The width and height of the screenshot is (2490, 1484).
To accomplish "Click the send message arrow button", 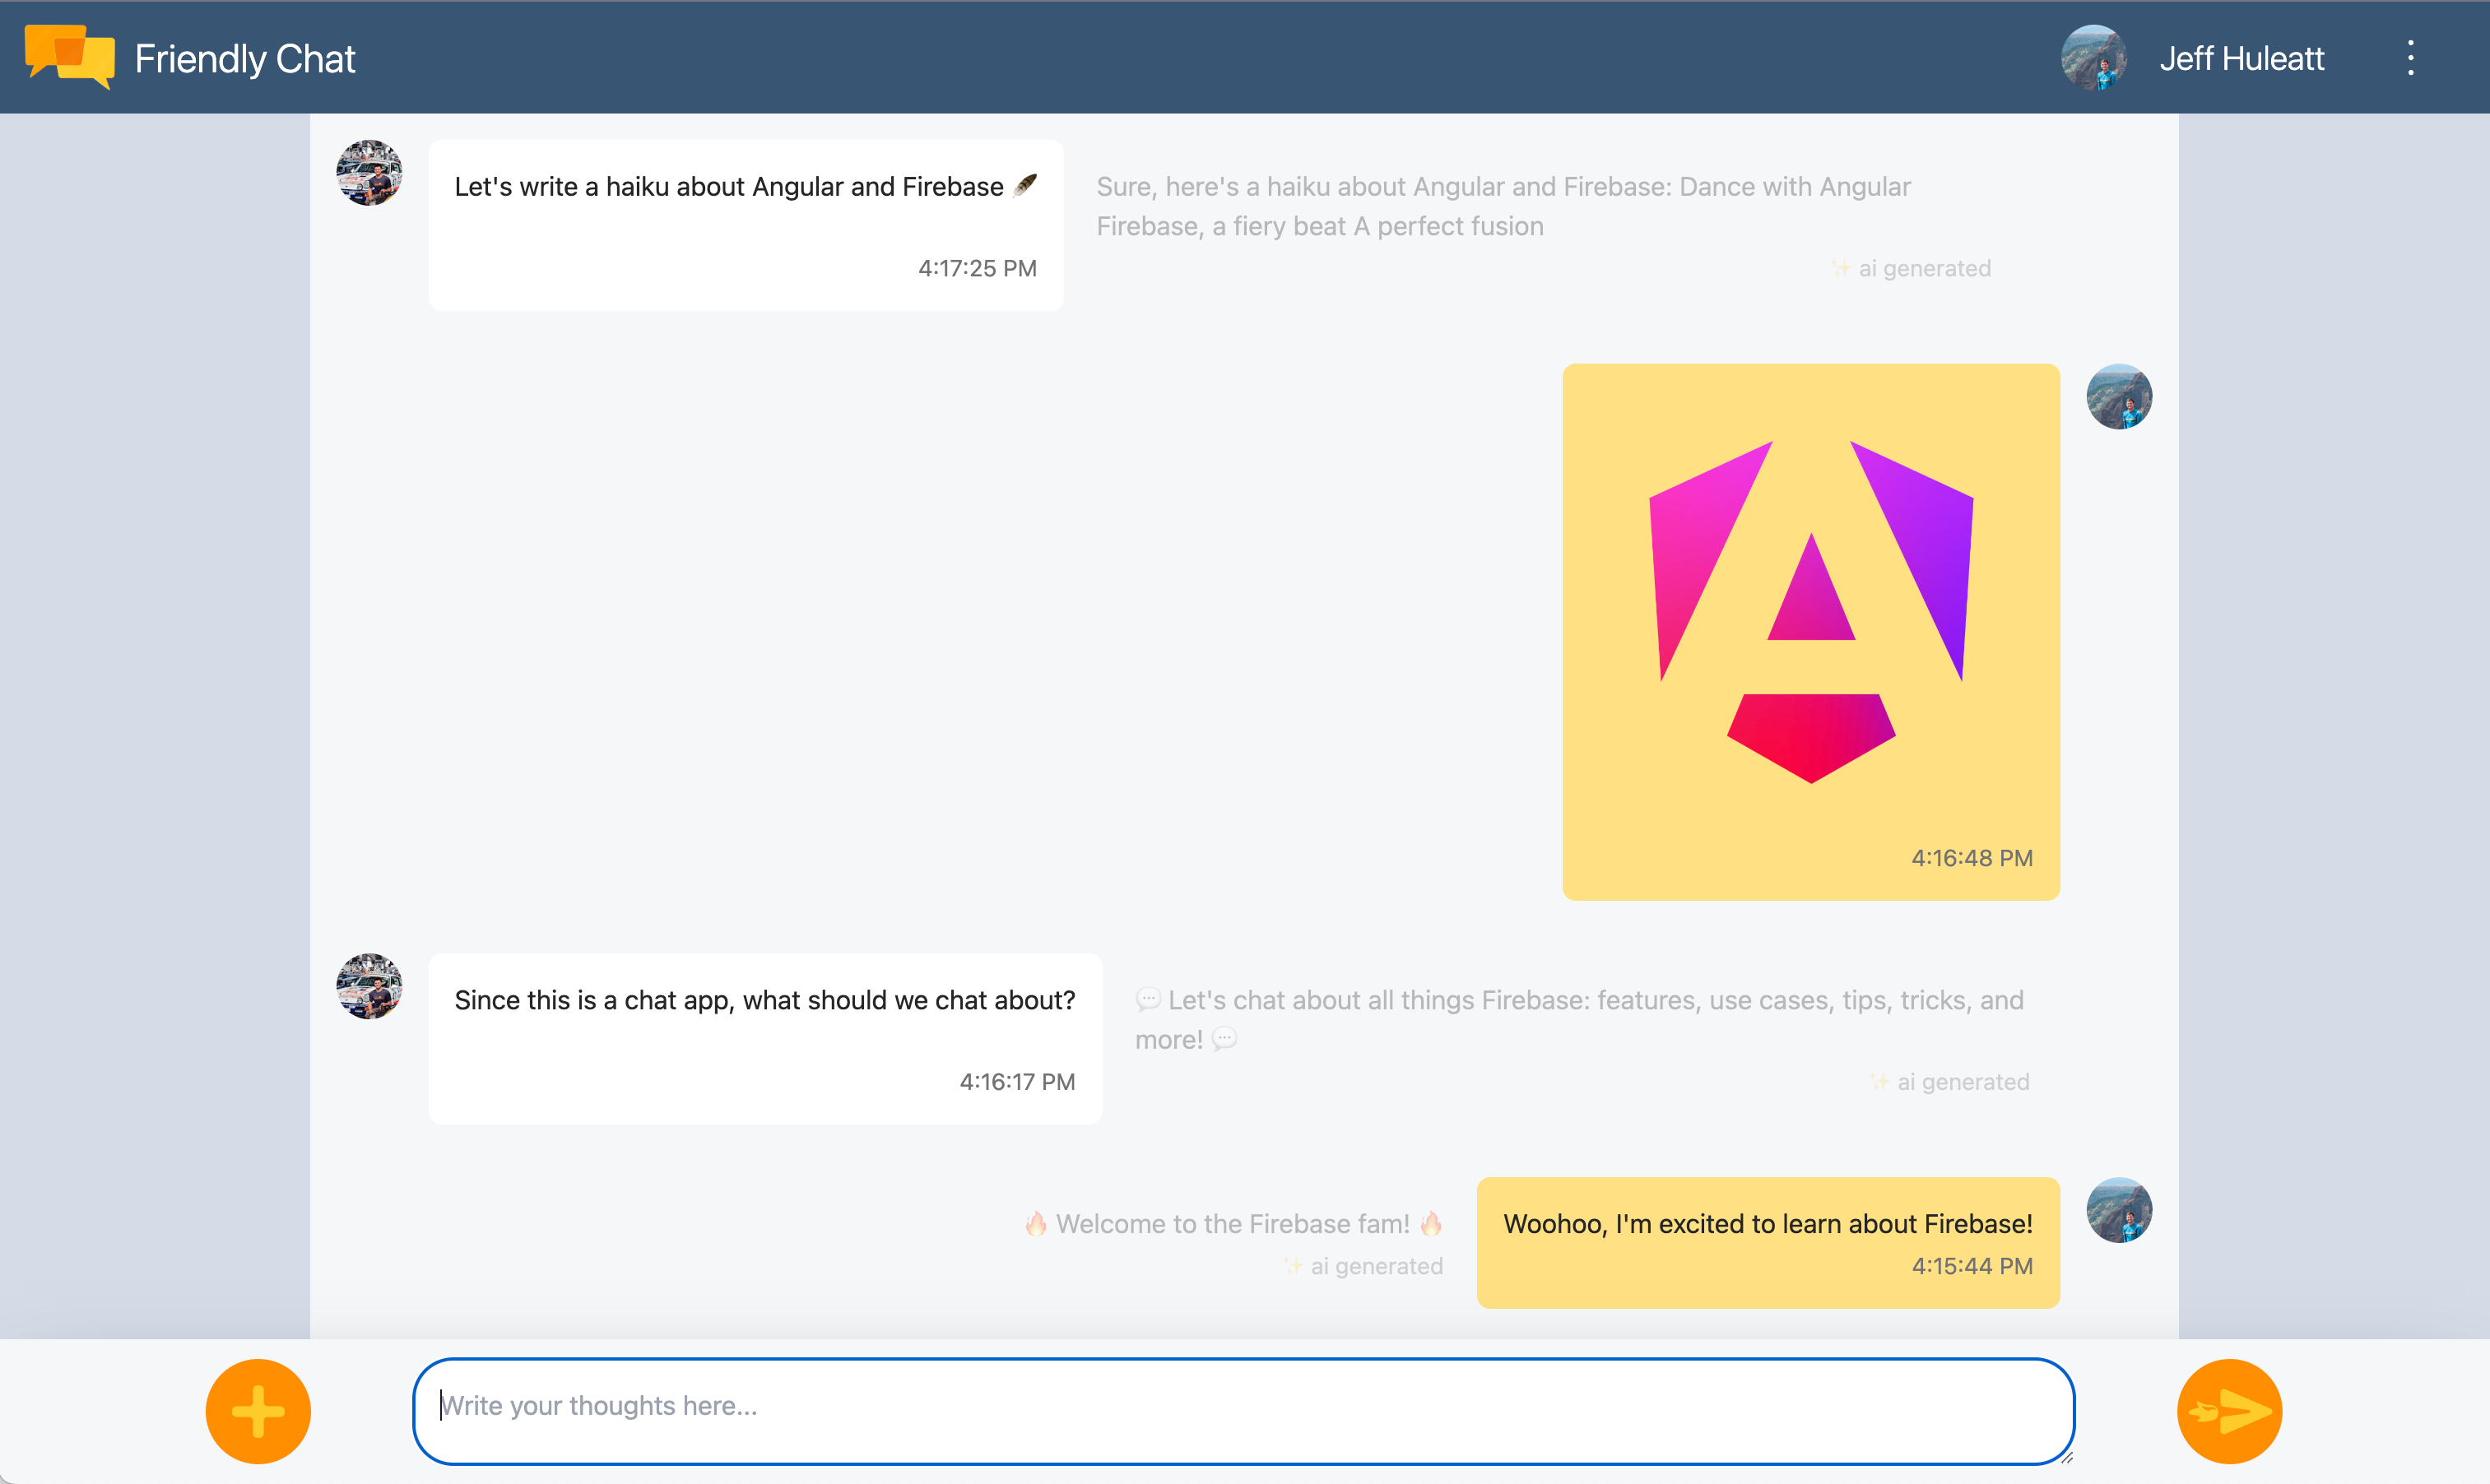I will point(2228,1407).
